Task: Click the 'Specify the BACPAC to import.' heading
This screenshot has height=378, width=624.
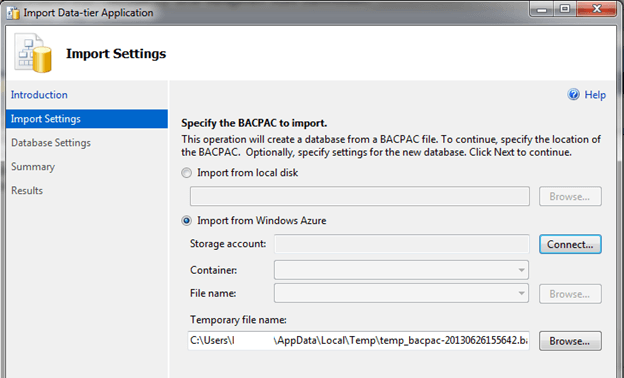Action: click(x=254, y=123)
